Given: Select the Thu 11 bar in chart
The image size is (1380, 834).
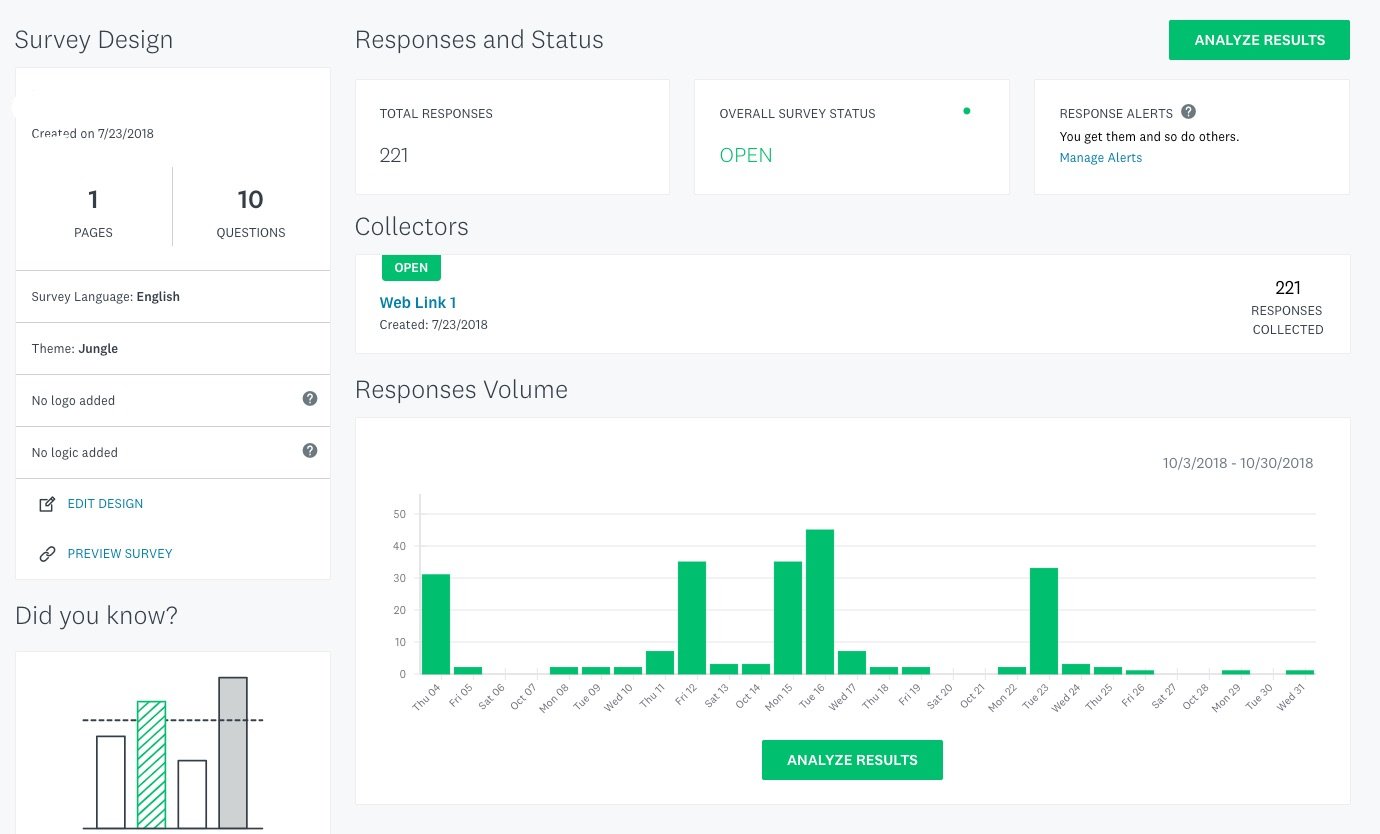Looking at the screenshot, I should point(660,663).
